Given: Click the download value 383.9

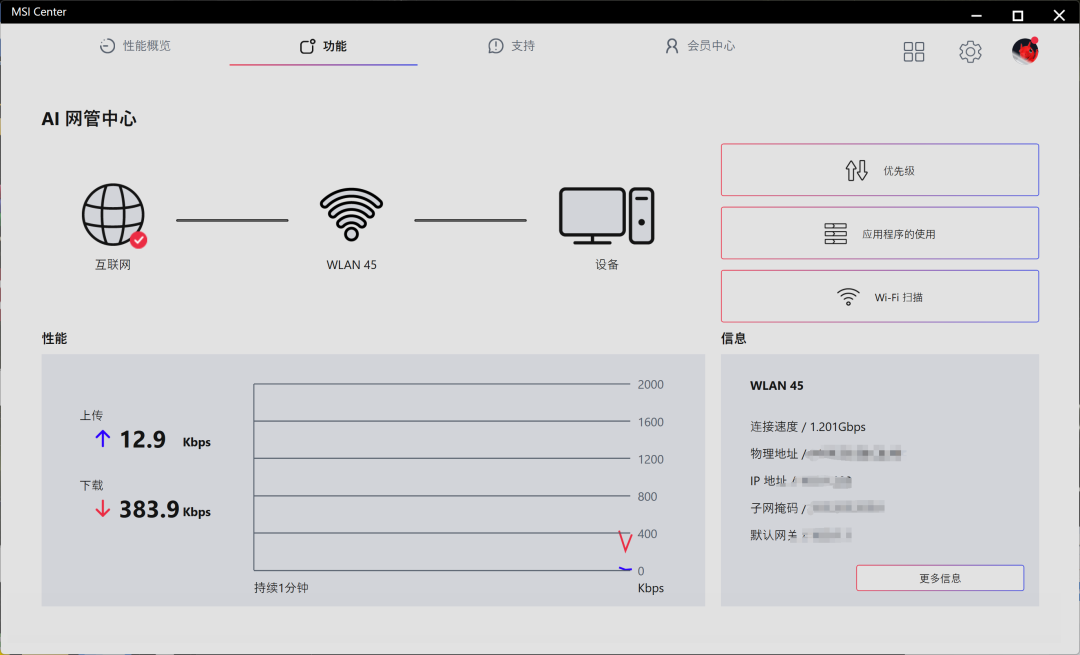Looking at the screenshot, I should [x=149, y=510].
